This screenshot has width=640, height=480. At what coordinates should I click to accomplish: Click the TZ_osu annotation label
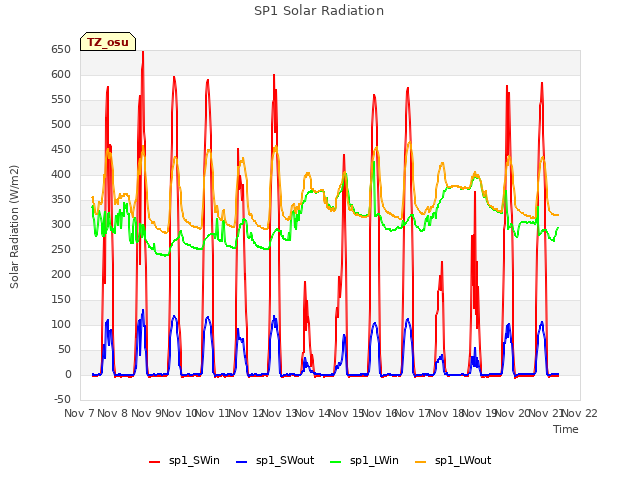tap(108, 42)
